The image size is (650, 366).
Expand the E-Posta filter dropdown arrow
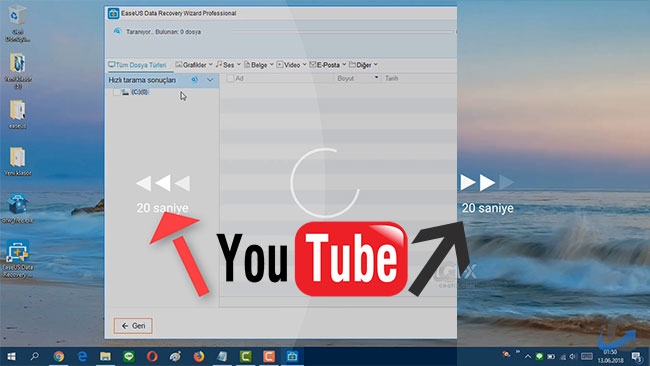coord(344,65)
